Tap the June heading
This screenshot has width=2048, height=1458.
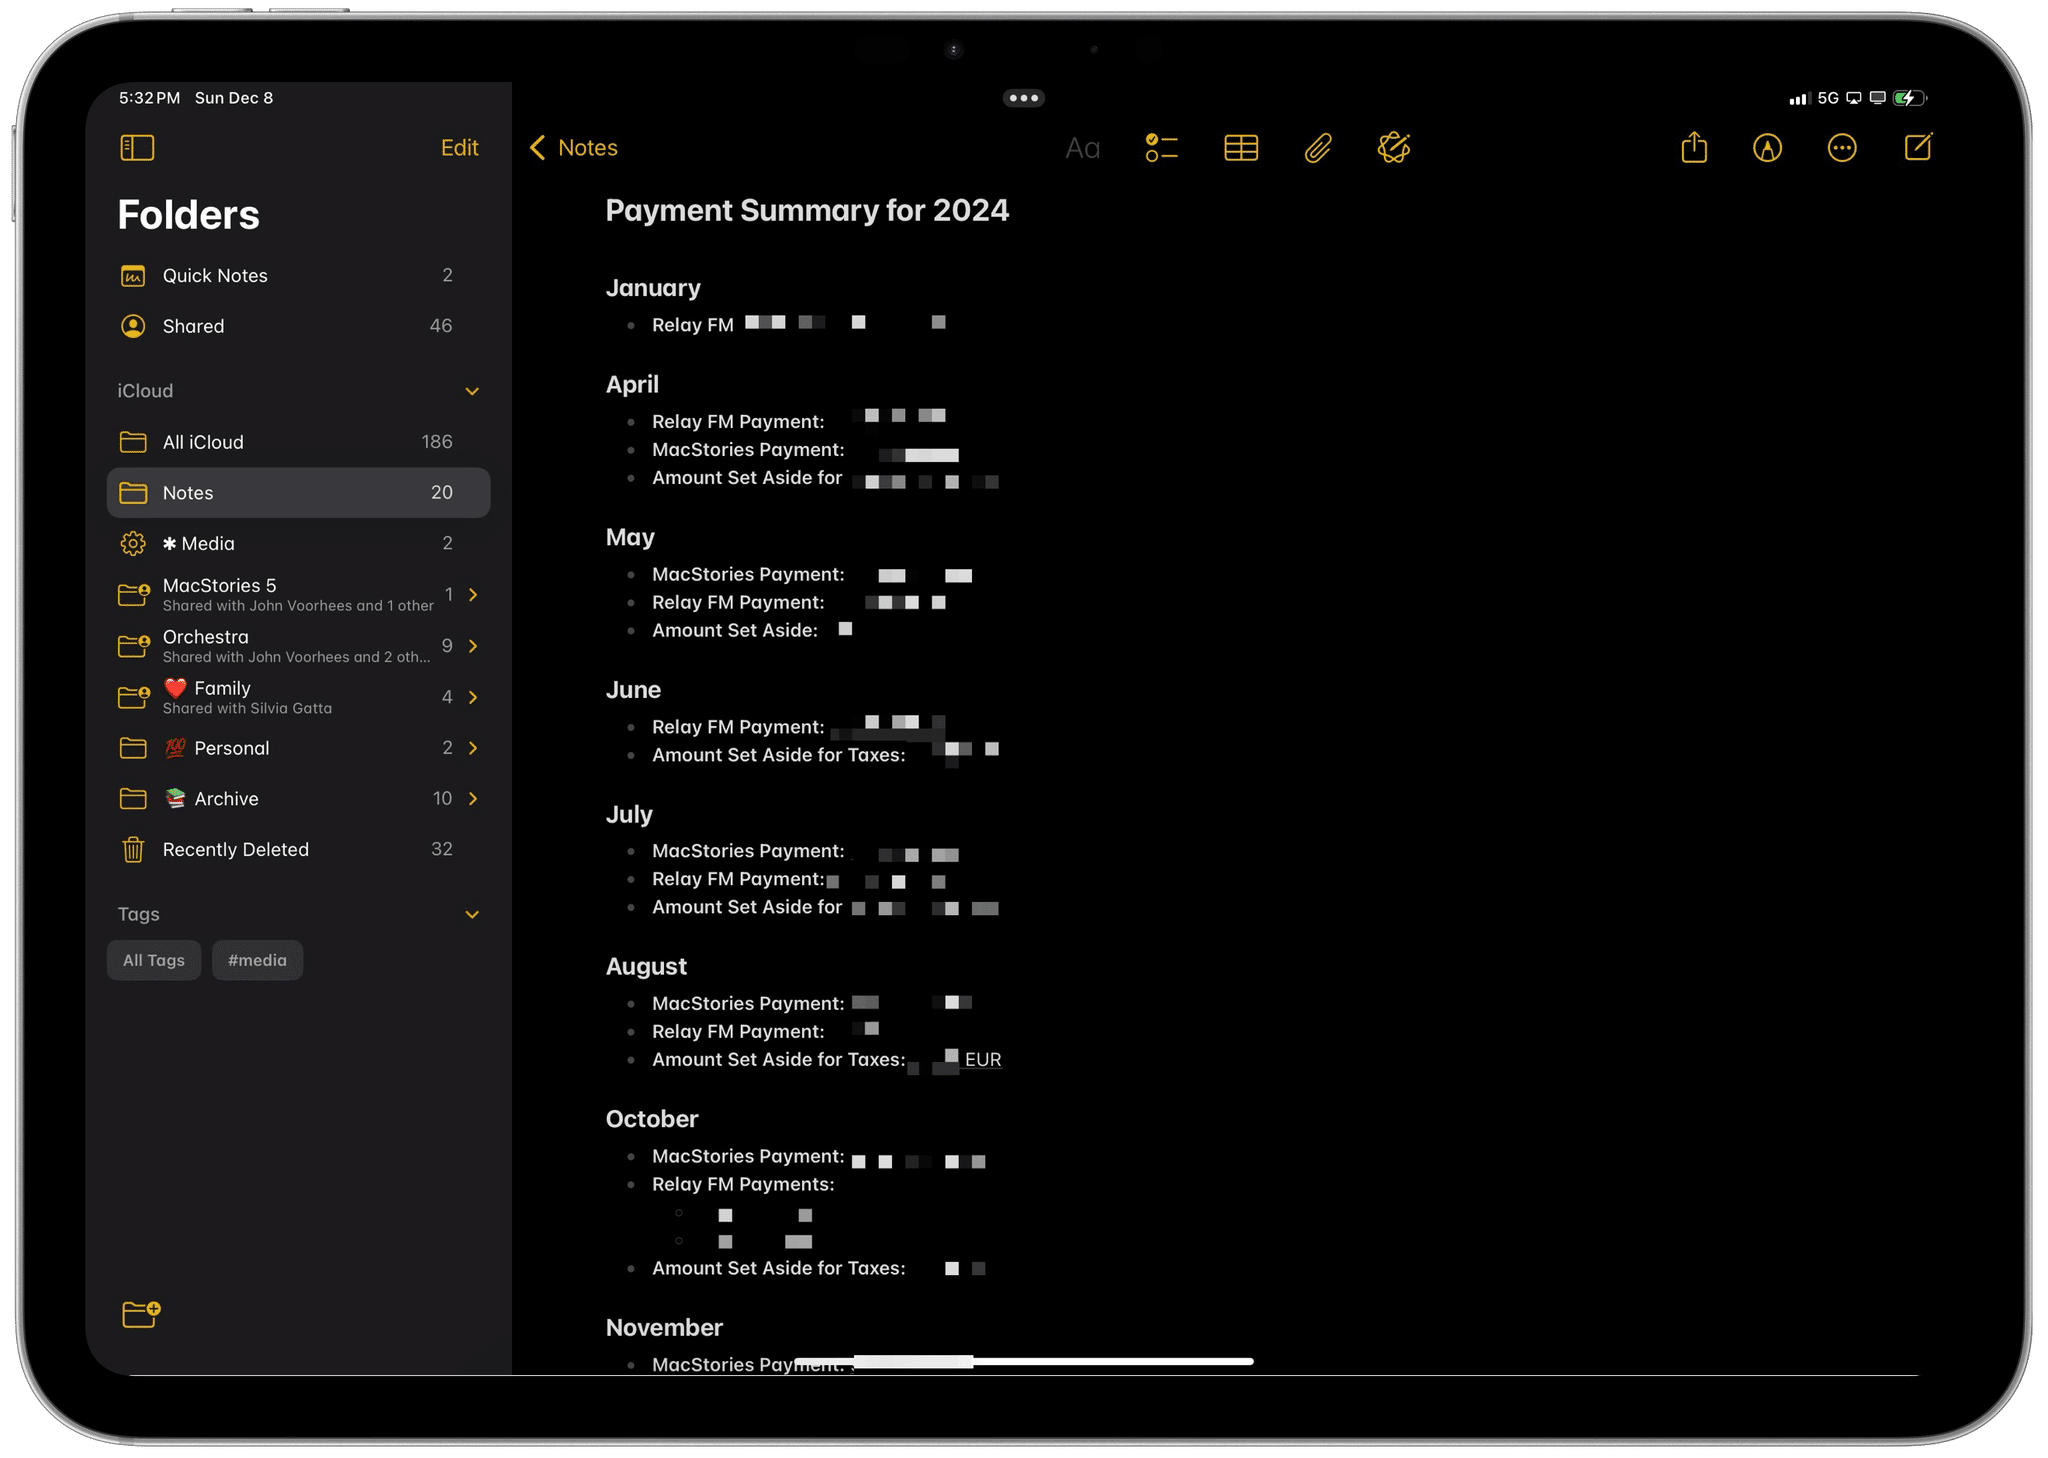(633, 690)
